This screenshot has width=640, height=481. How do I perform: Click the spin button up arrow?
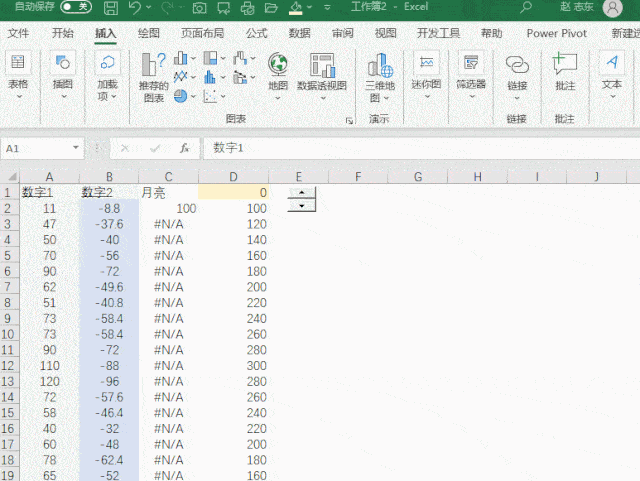302,193
